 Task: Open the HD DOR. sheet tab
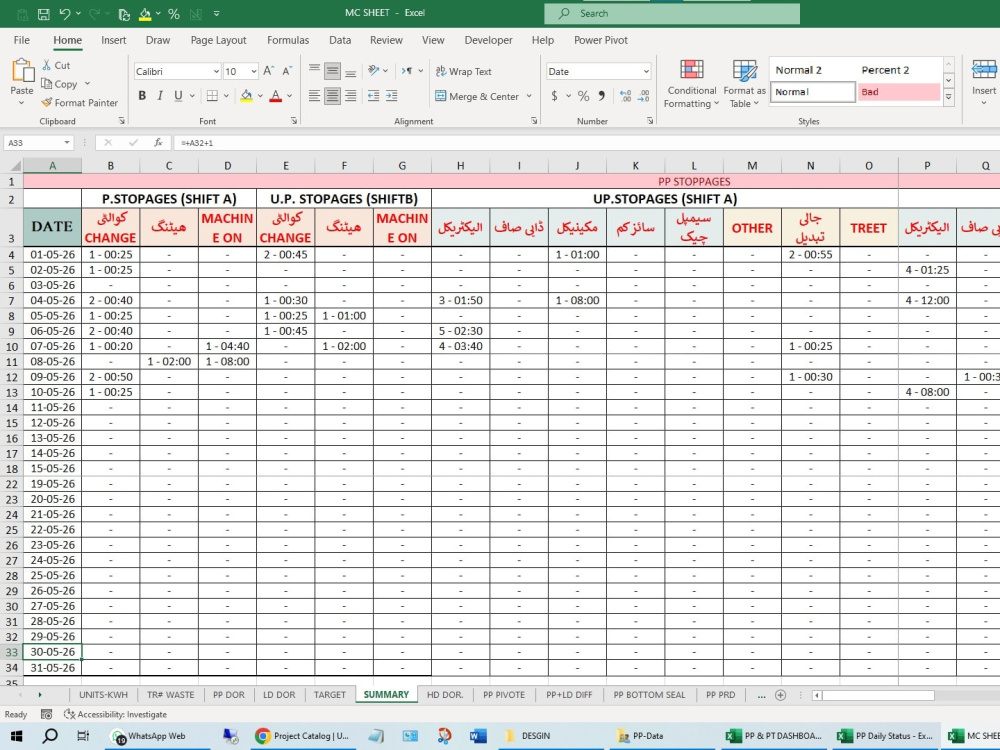coord(445,695)
